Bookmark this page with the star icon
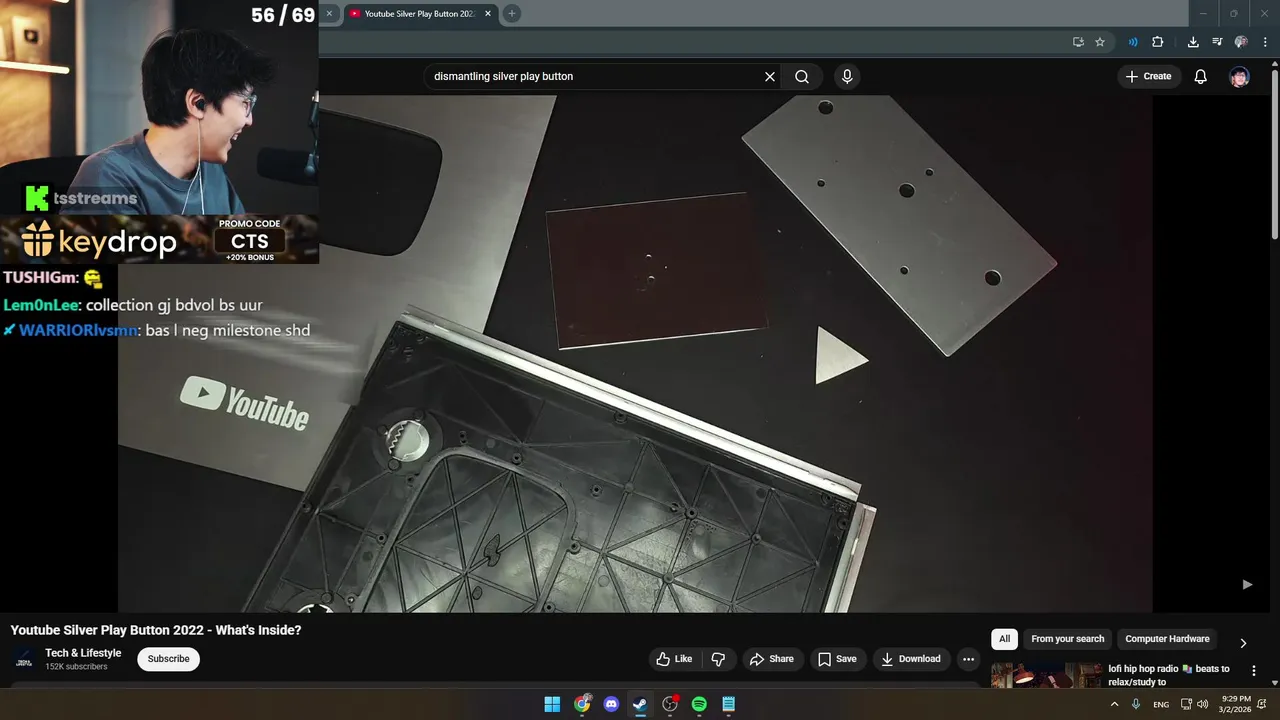 [1100, 42]
